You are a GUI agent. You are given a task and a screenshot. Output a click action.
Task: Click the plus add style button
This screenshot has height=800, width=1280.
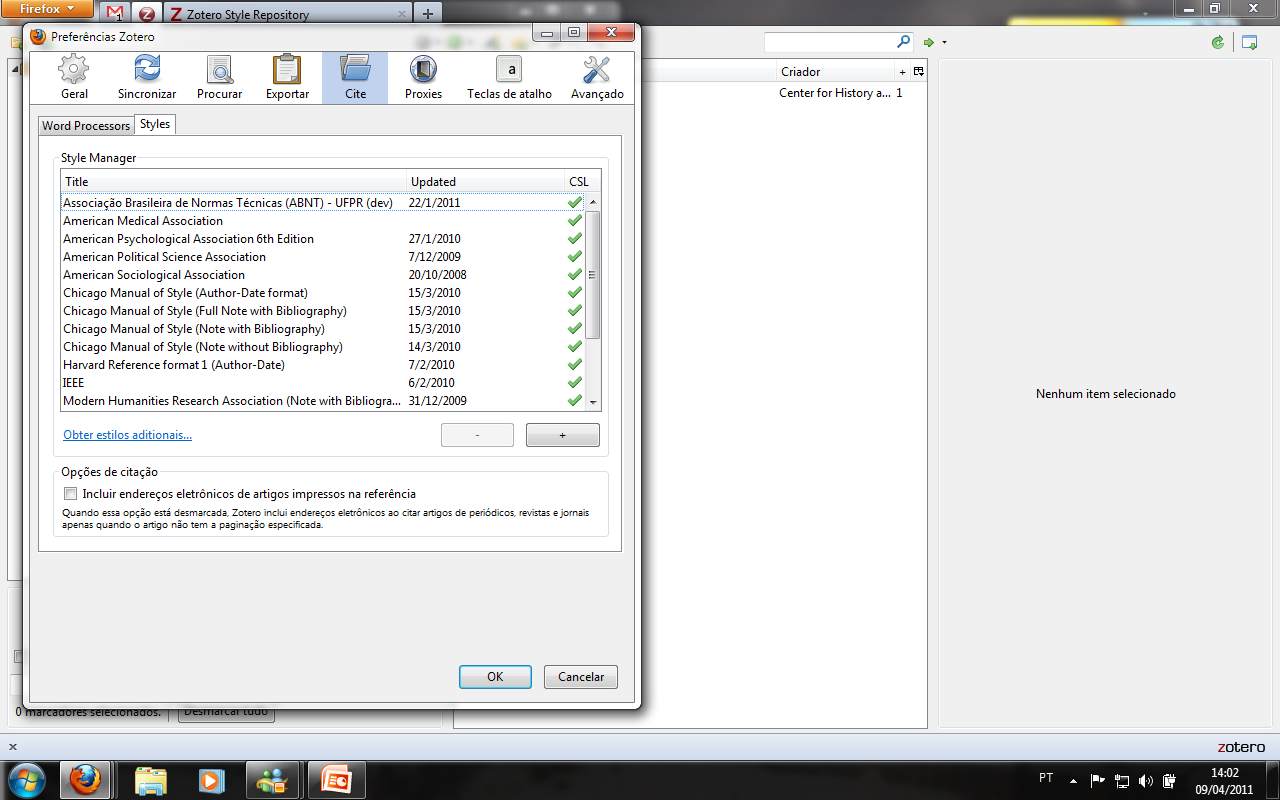click(563, 435)
